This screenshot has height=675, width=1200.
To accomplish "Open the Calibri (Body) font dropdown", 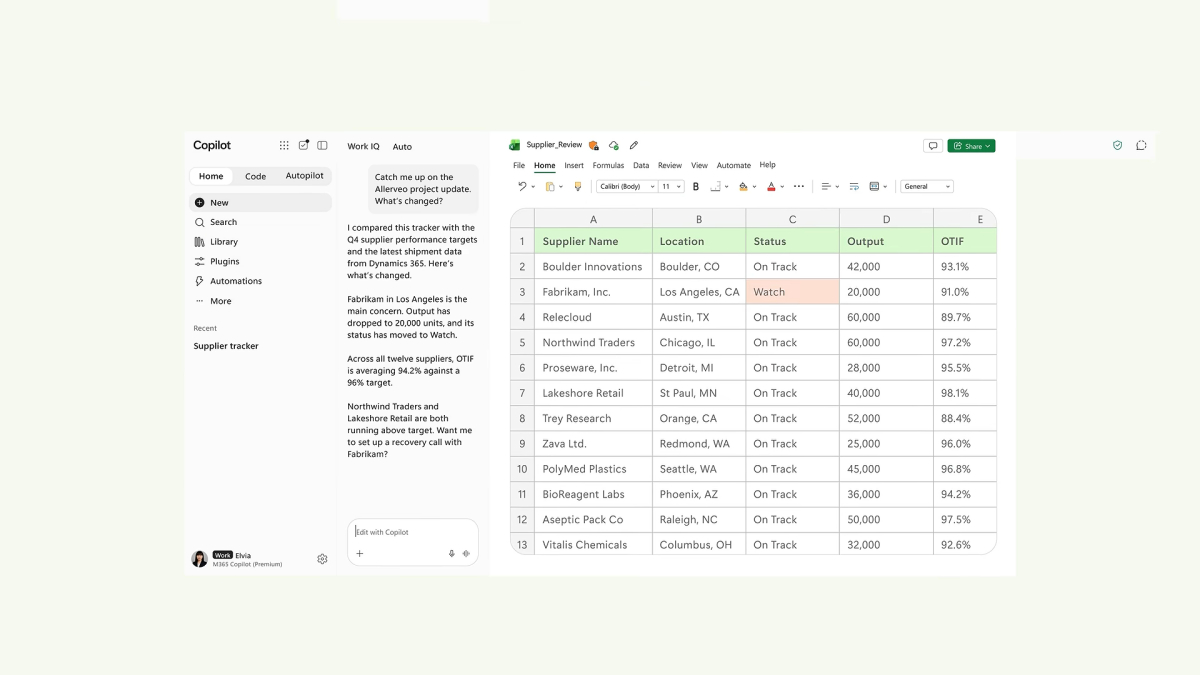I will click(627, 186).
